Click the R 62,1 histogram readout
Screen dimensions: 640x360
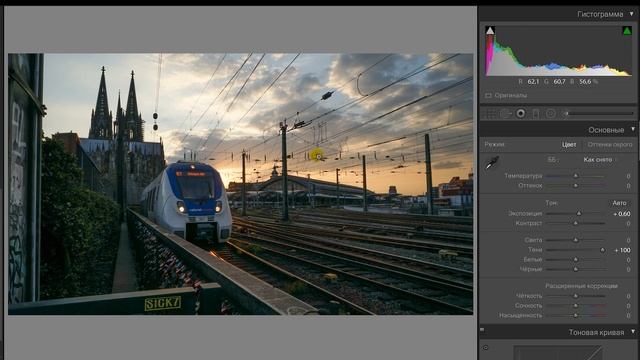(x=529, y=82)
